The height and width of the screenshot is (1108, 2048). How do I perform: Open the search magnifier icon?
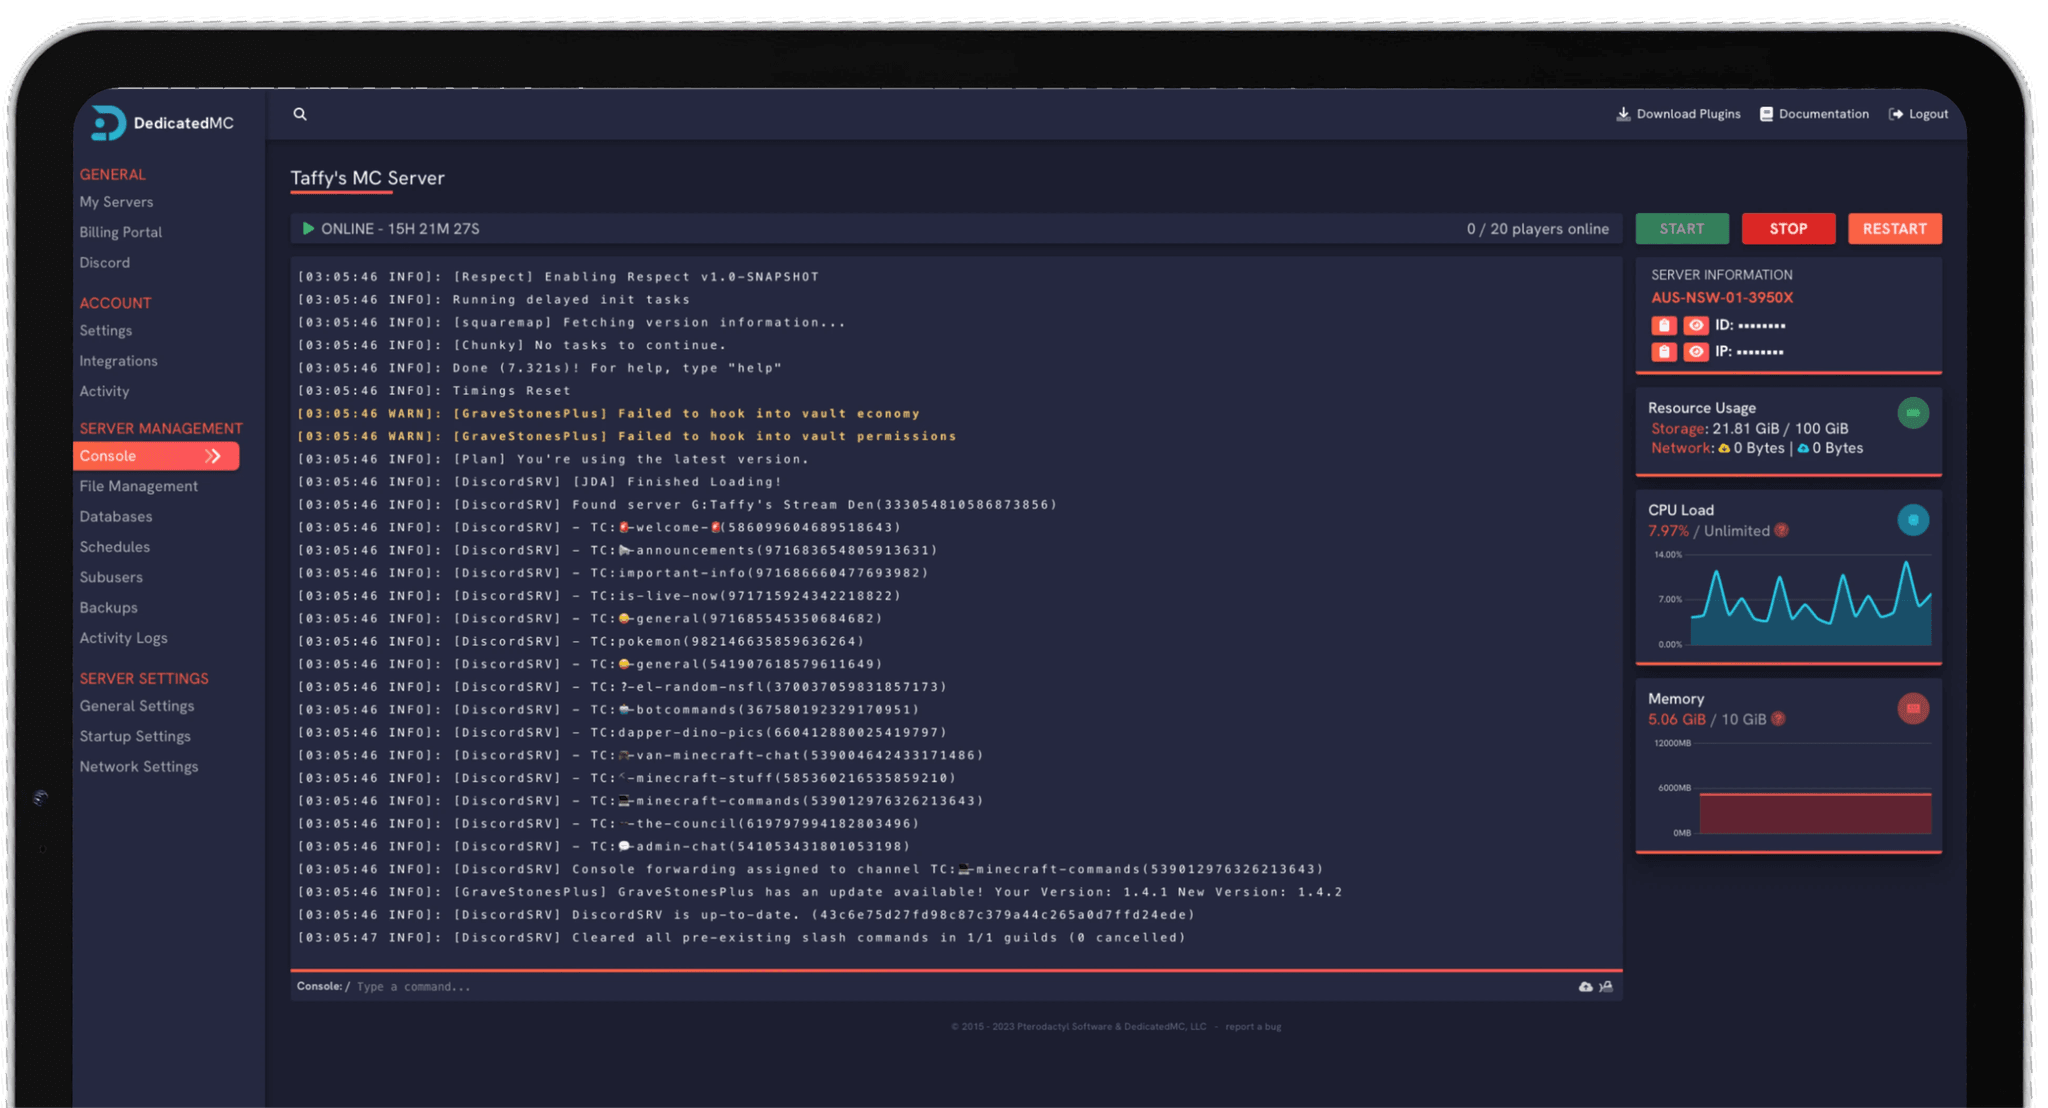tap(300, 114)
